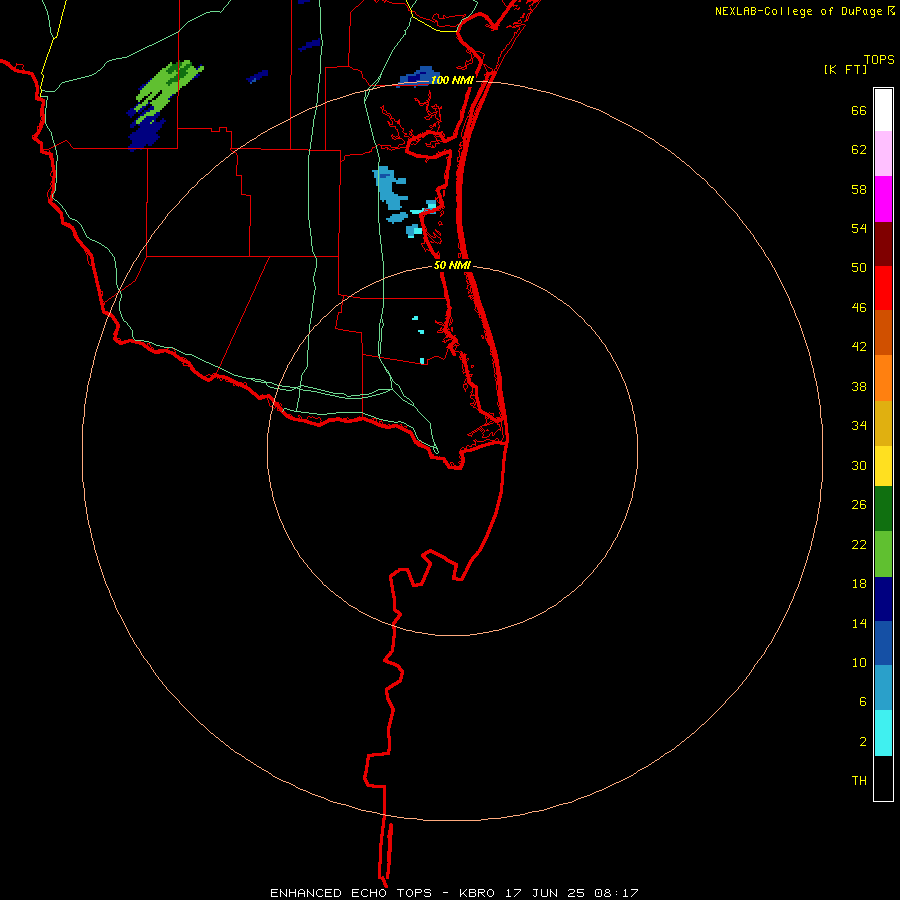The image size is (900, 900).
Task: Select the bright red legend swatch
Action: [883, 288]
